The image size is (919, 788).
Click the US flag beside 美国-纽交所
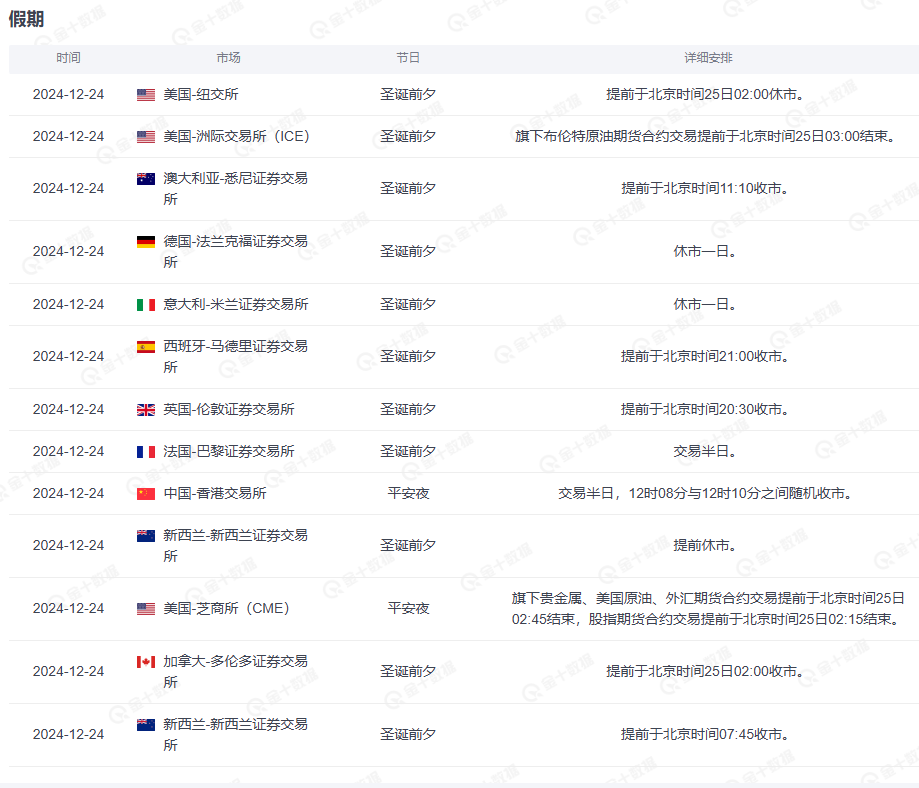(146, 95)
